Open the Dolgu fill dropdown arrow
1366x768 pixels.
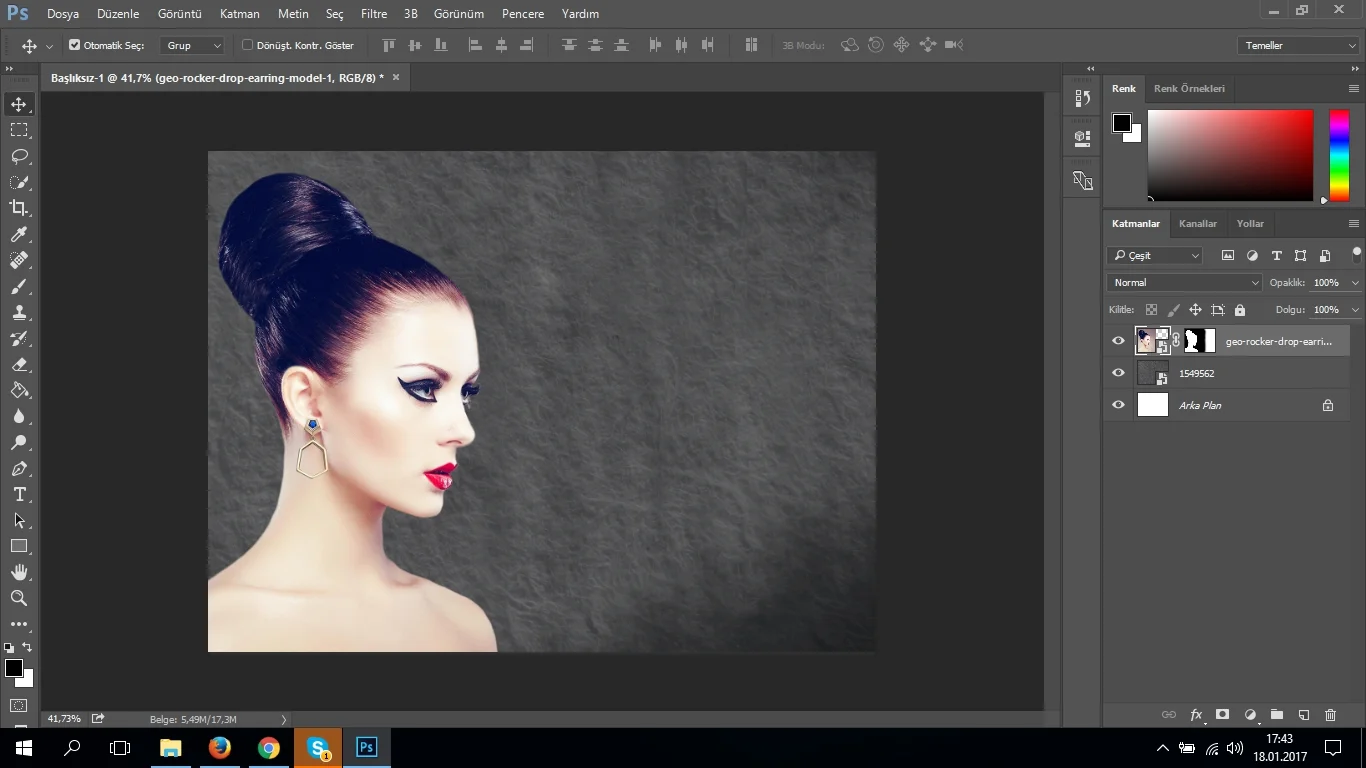[1355, 310]
